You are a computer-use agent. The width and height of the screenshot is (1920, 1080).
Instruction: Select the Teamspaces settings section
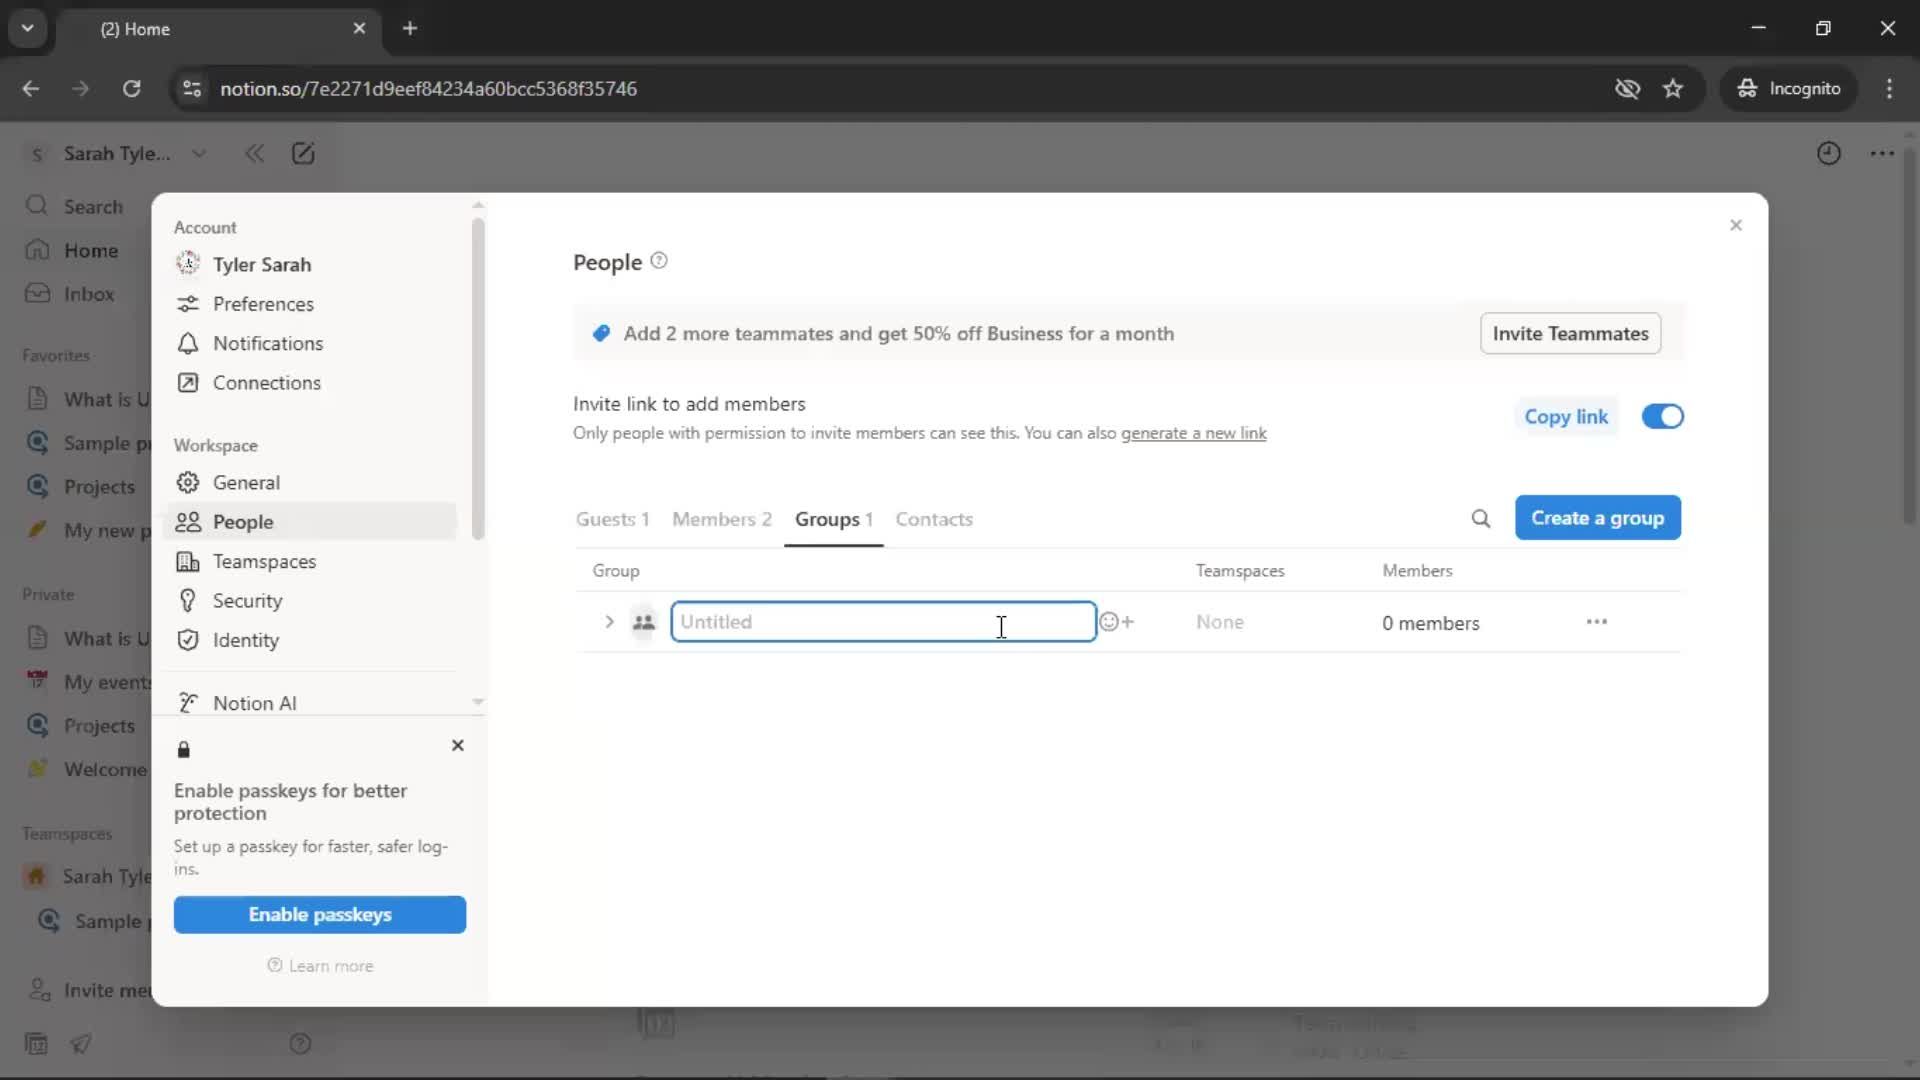[x=313, y=561]
